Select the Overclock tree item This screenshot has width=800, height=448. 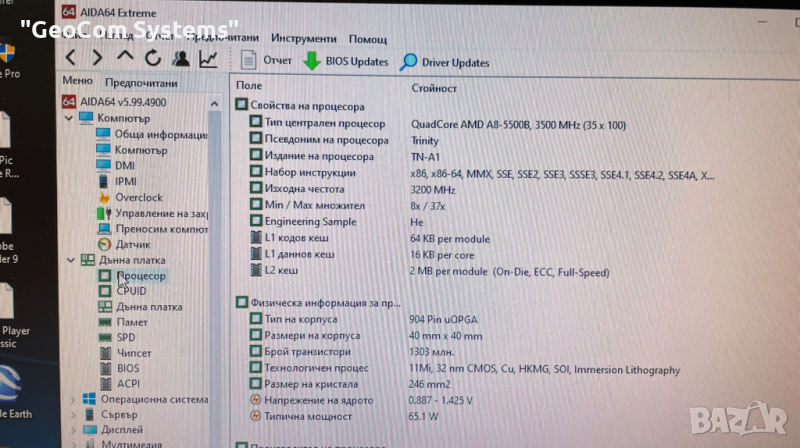click(137, 197)
